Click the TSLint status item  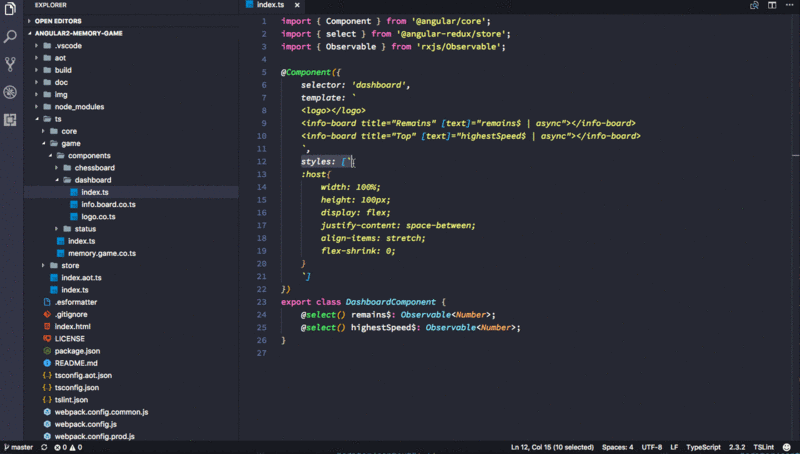(763, 447)
